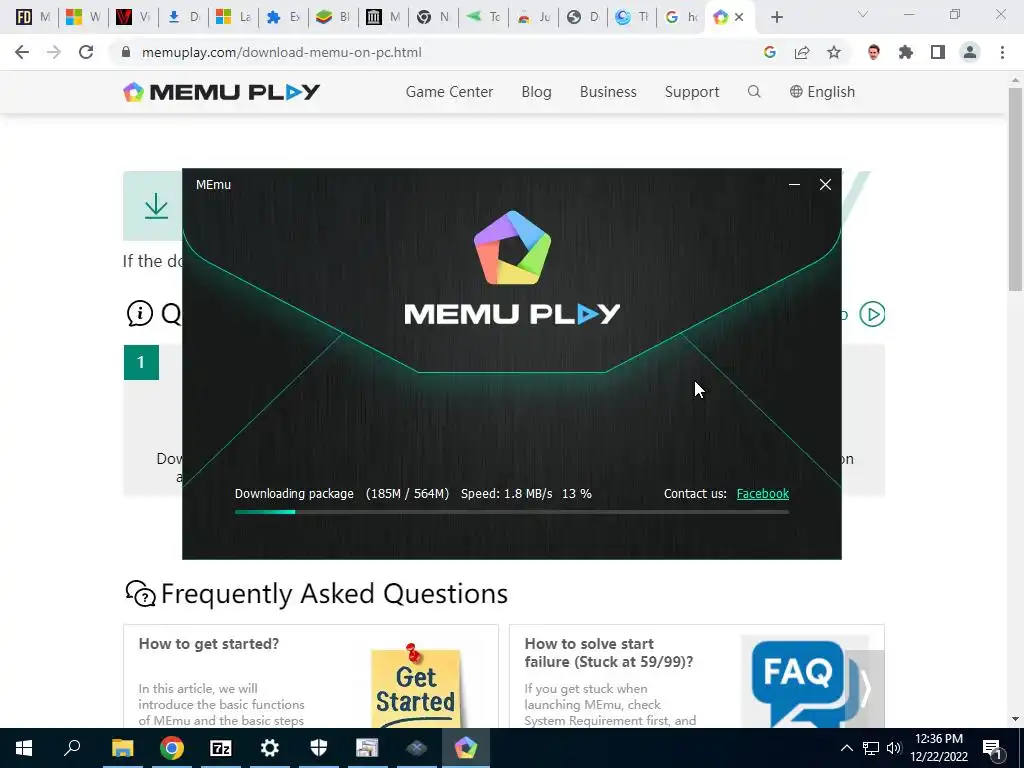The image size is (1024, 768).
Task: Open the How to get started article
Action: pyautogui.click(x=209, y=644)
